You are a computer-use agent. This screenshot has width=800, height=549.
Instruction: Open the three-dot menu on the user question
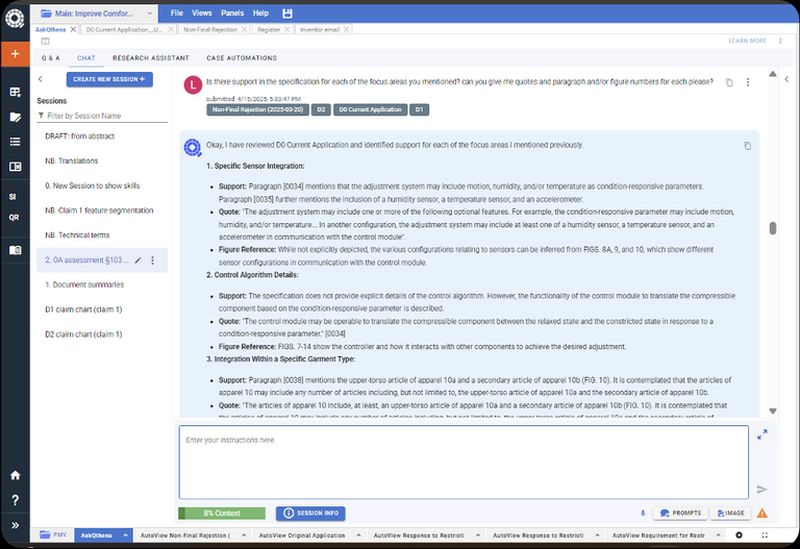tap(747, 82)
